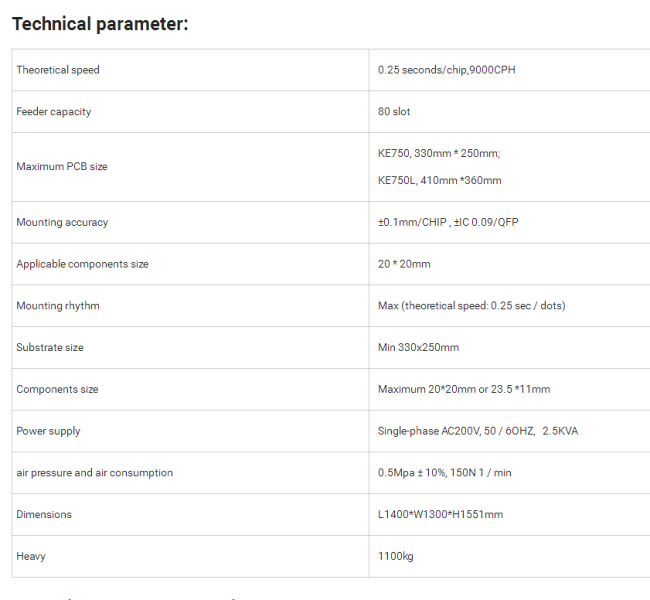Select the Mounting rhythm label
650x600 pixels.
click(58, 306)
